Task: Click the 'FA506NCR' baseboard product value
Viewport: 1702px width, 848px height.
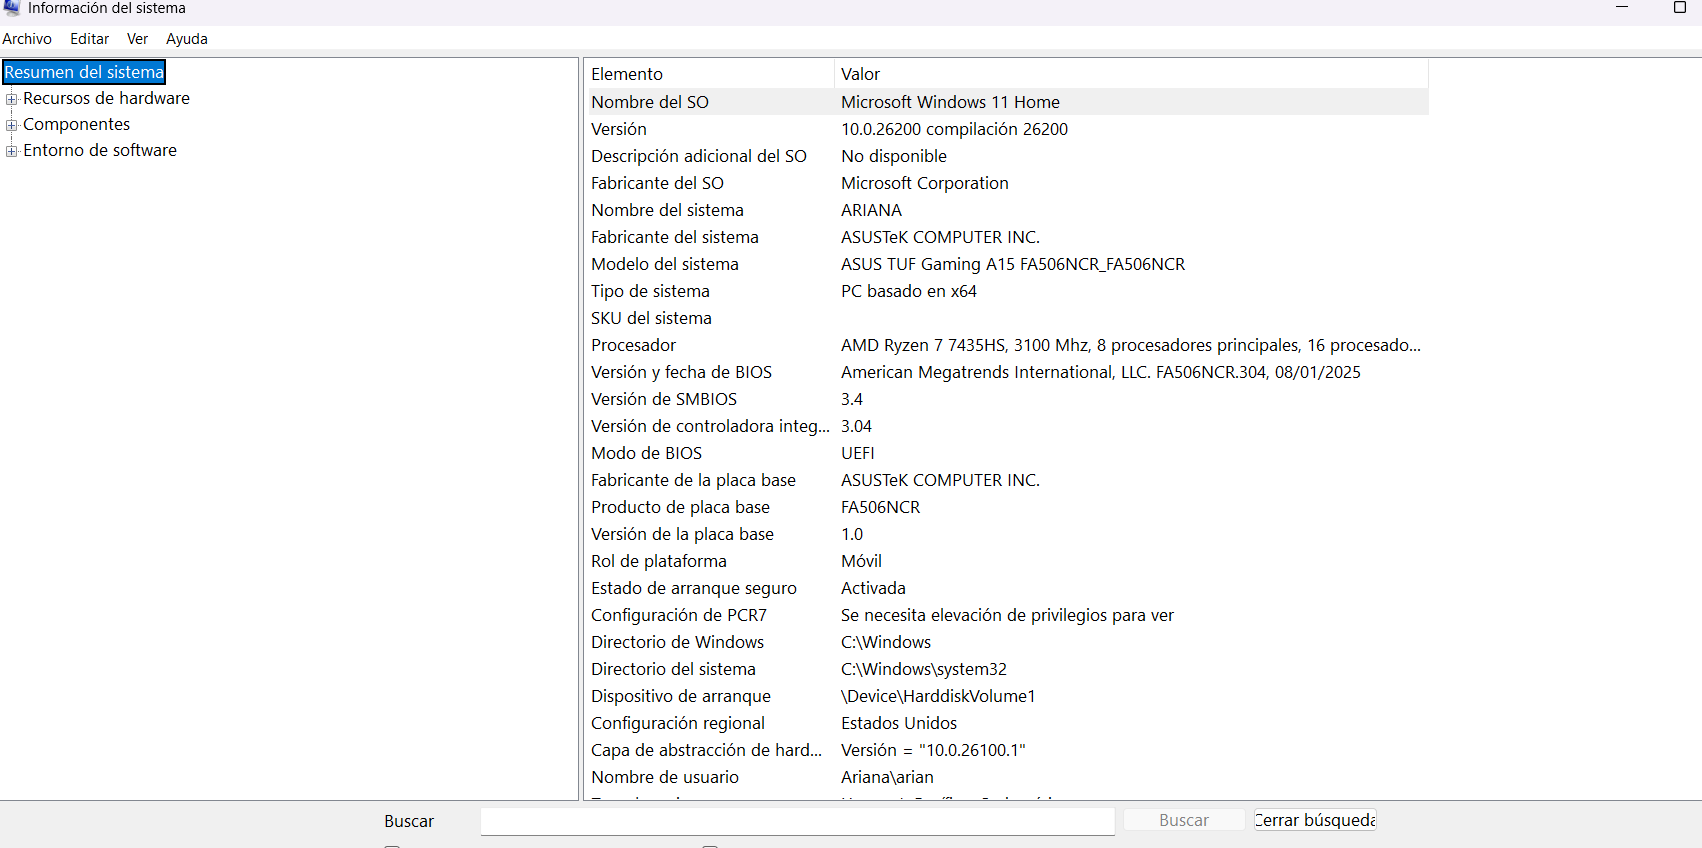Action: tap(880, 507)
